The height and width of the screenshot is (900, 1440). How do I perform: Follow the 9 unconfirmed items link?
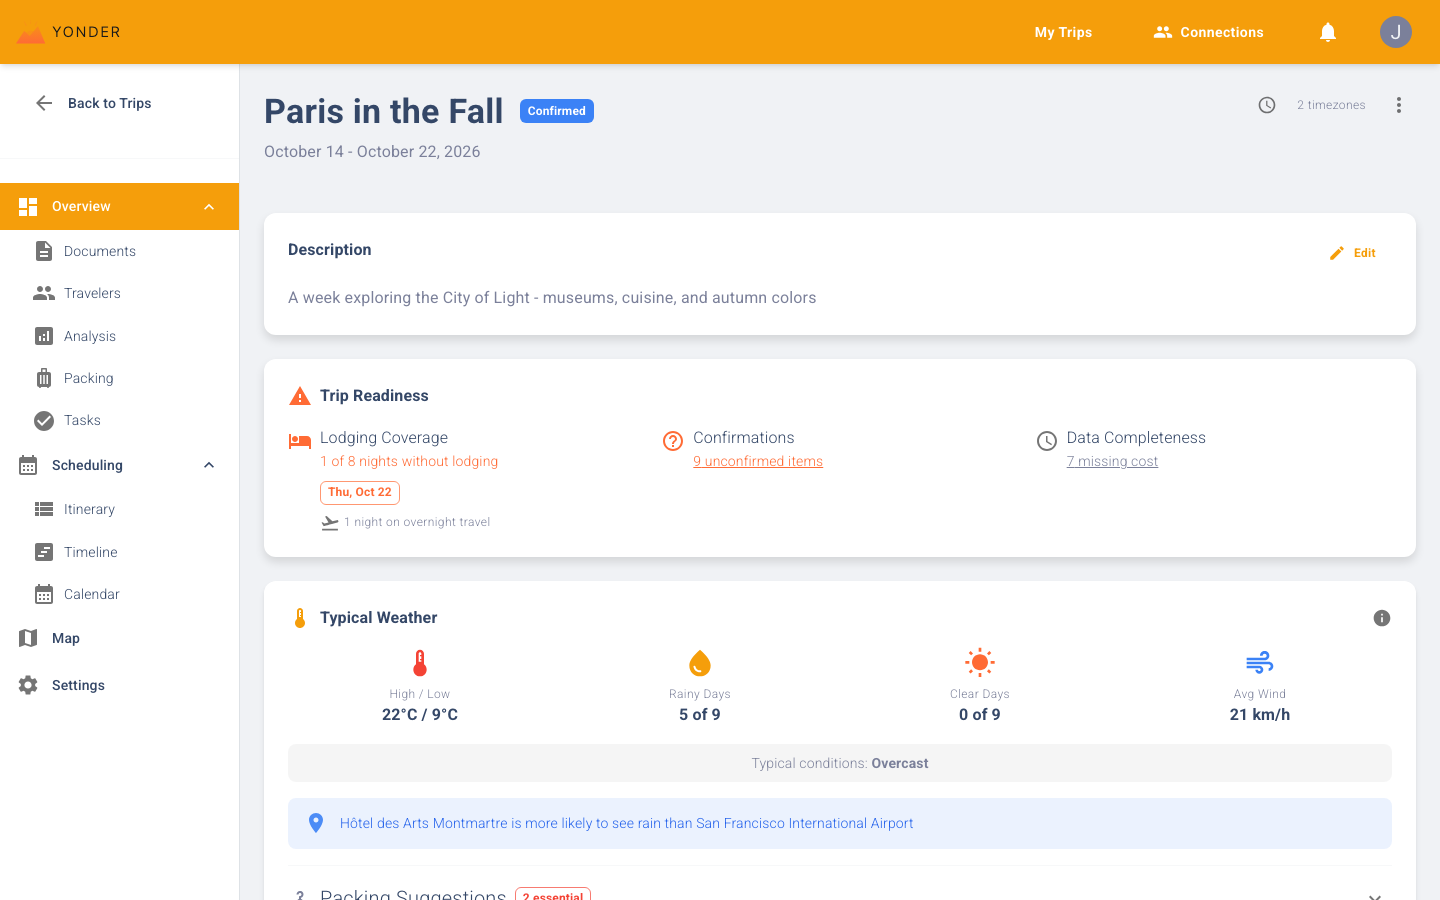click(x=758, y=461)
